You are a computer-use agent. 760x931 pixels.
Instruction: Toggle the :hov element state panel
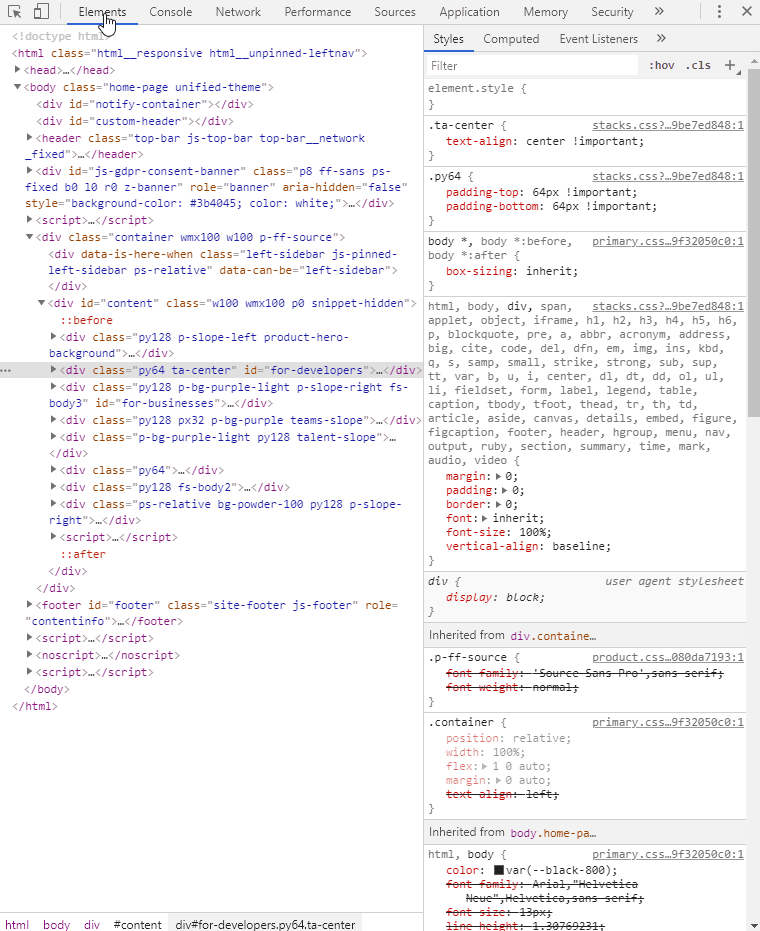[661, 65]
